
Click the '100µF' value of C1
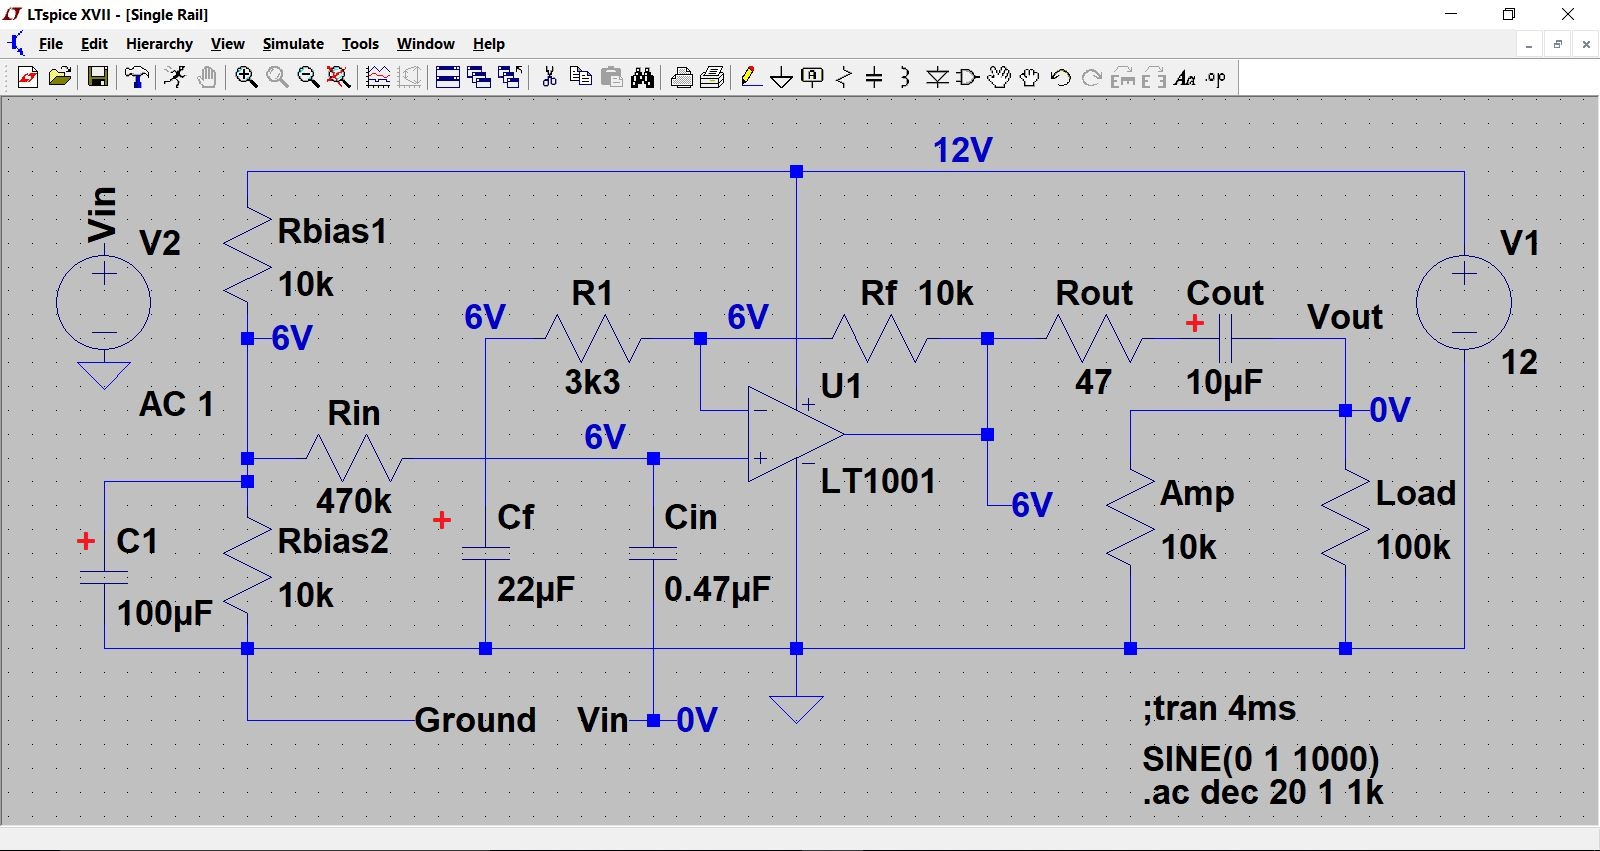[165, 613]
